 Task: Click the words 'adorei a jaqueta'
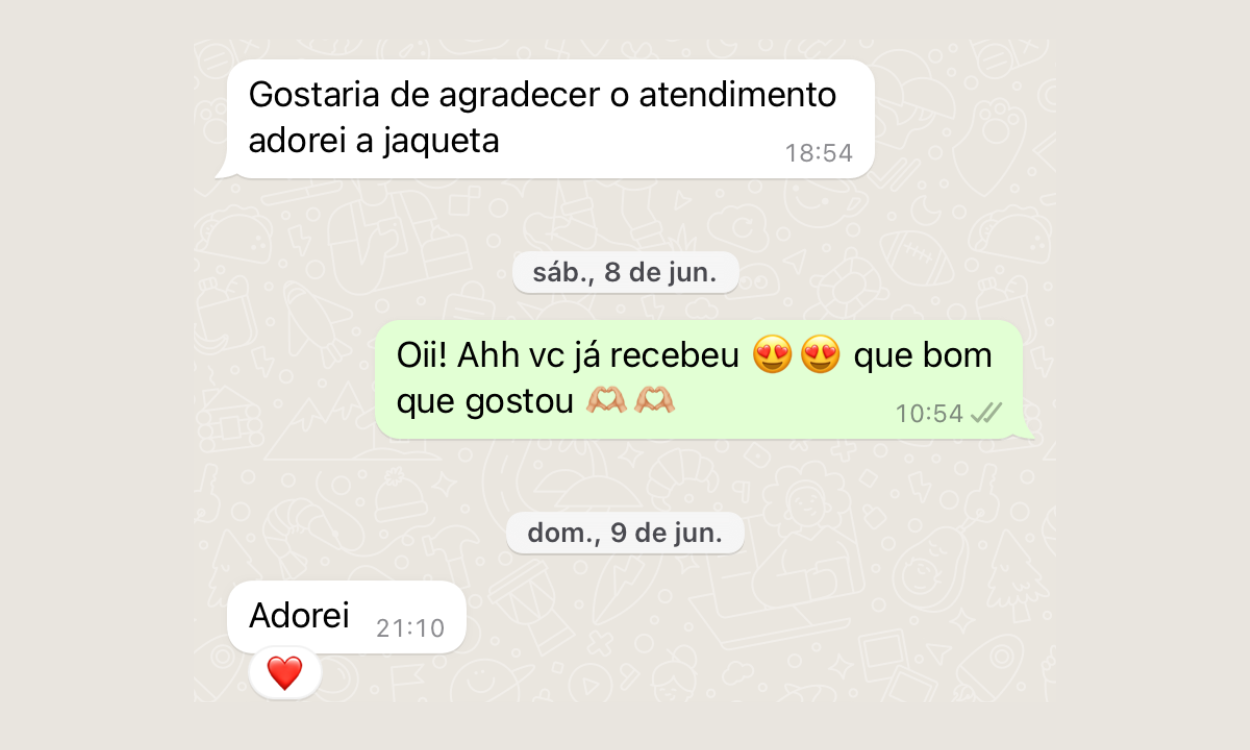coord(374,142)
